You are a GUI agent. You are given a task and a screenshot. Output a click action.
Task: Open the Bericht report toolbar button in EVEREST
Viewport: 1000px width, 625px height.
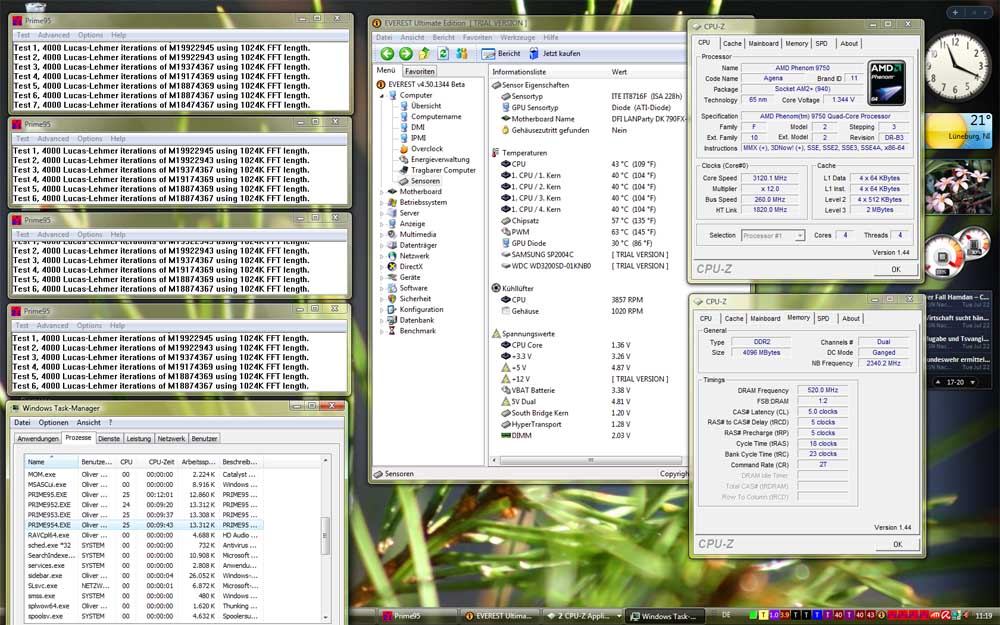501,54
